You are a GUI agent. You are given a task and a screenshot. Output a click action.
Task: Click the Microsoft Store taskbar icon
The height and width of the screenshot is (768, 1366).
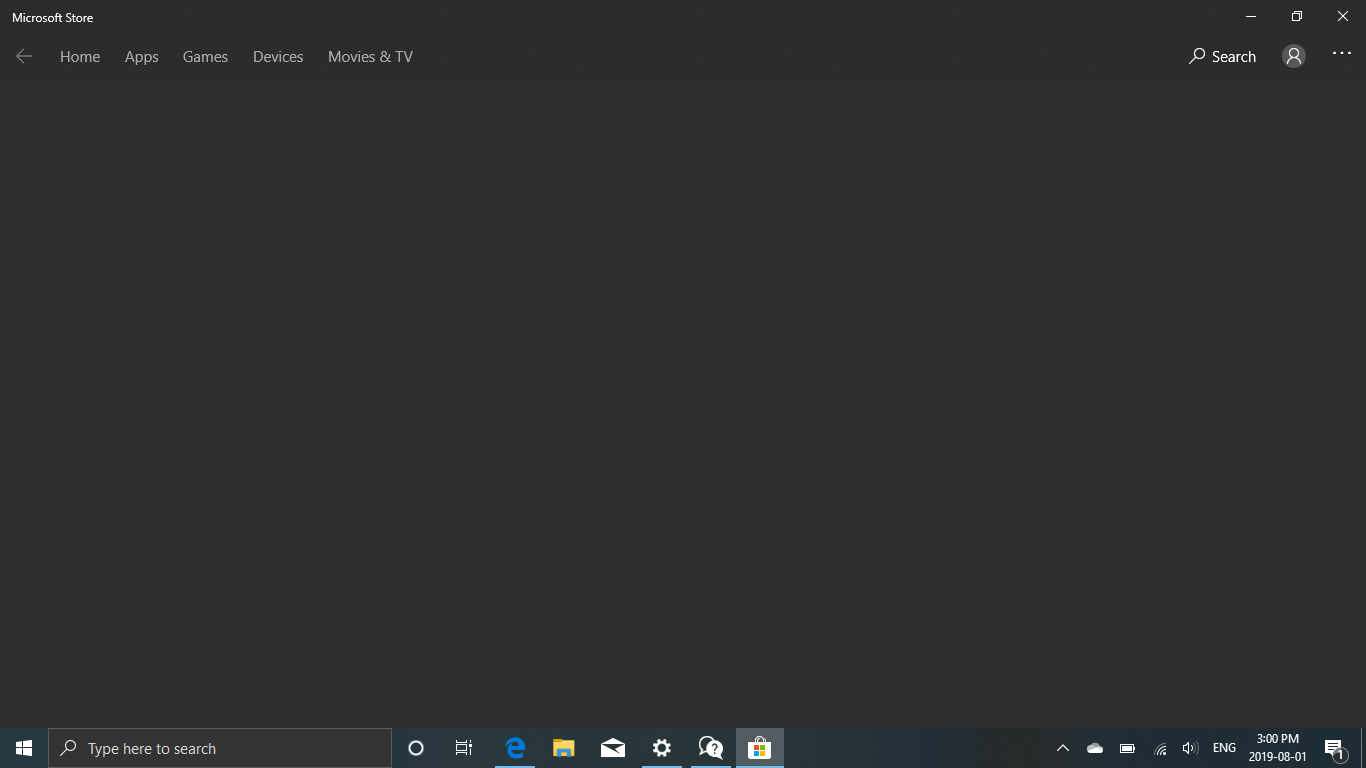pyautogui.click(x=760, y=748)
